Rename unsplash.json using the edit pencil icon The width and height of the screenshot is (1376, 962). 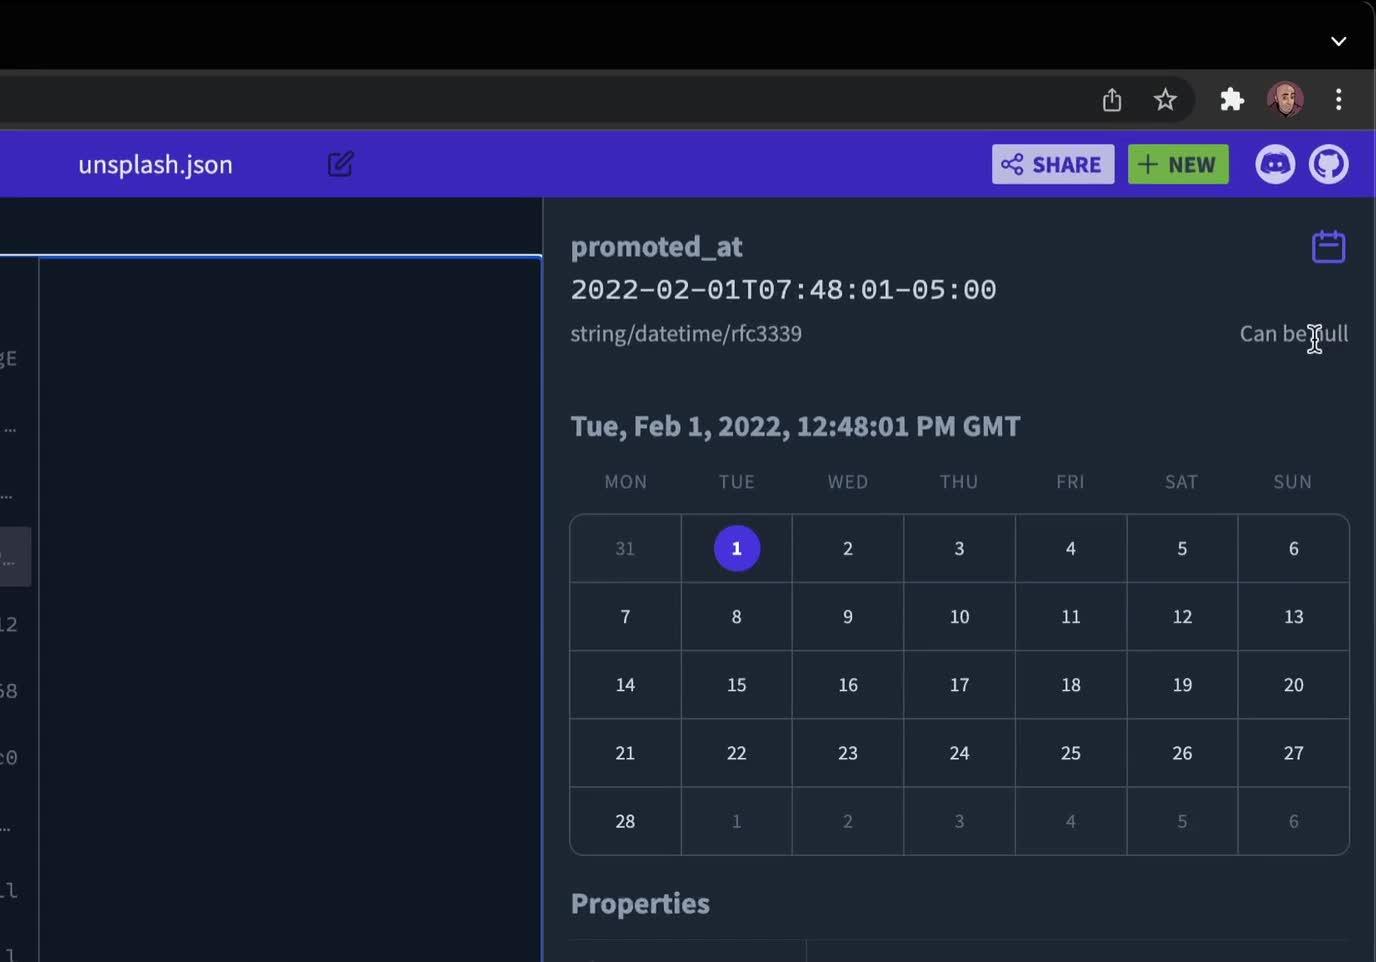(340, 164)
